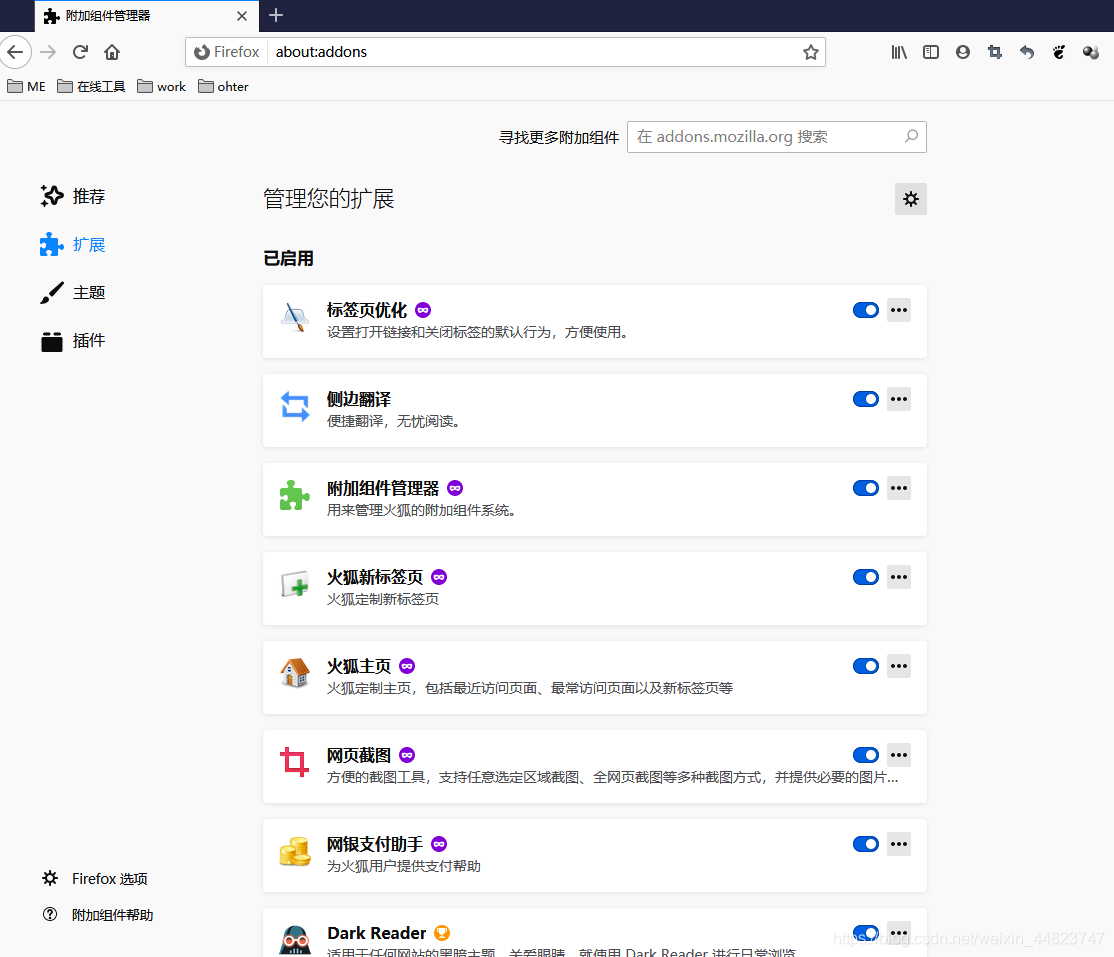Screen dimensions: 1114x957
Task: Click the purple badge next to 附加组件管理器
Action: [455, 488]
